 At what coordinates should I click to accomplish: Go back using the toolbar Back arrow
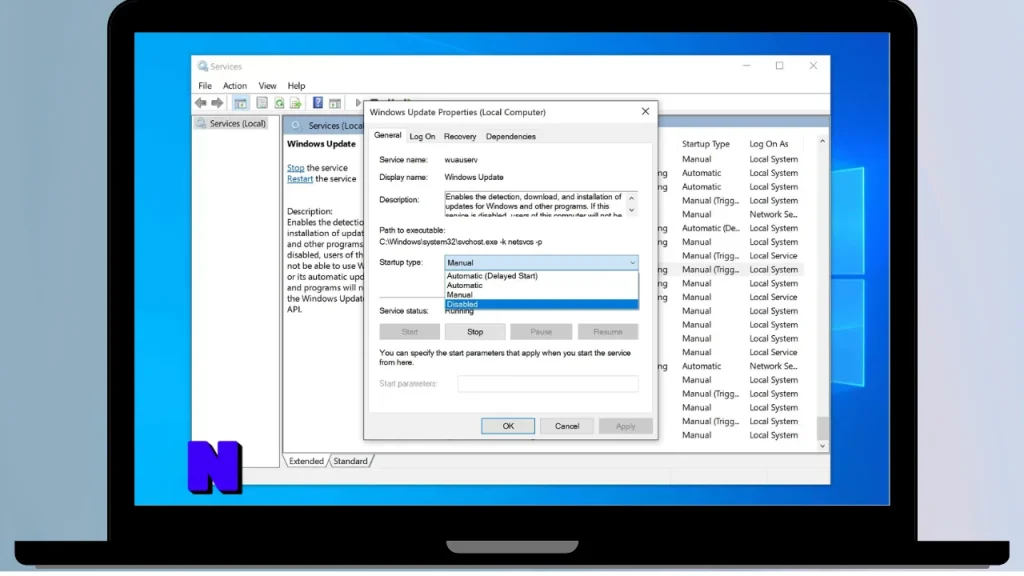200,103
